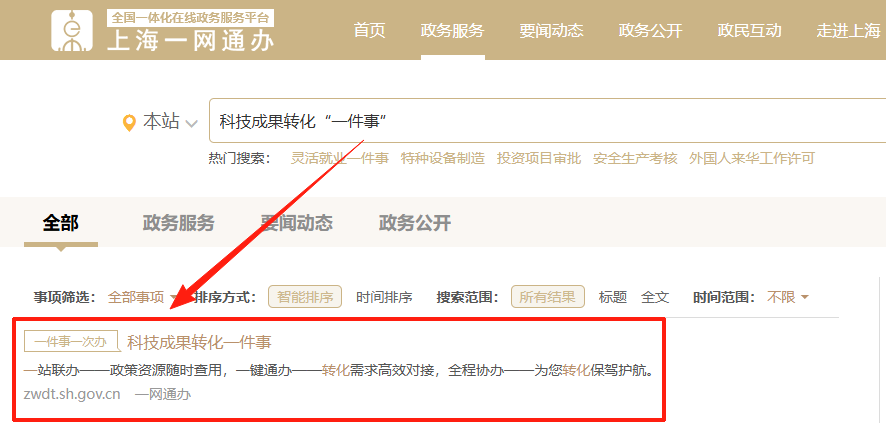The width and height of the screenshot is (886, 423).
Task: Click hot search term 灵活就业一件事
Action: tap(339, 158)
